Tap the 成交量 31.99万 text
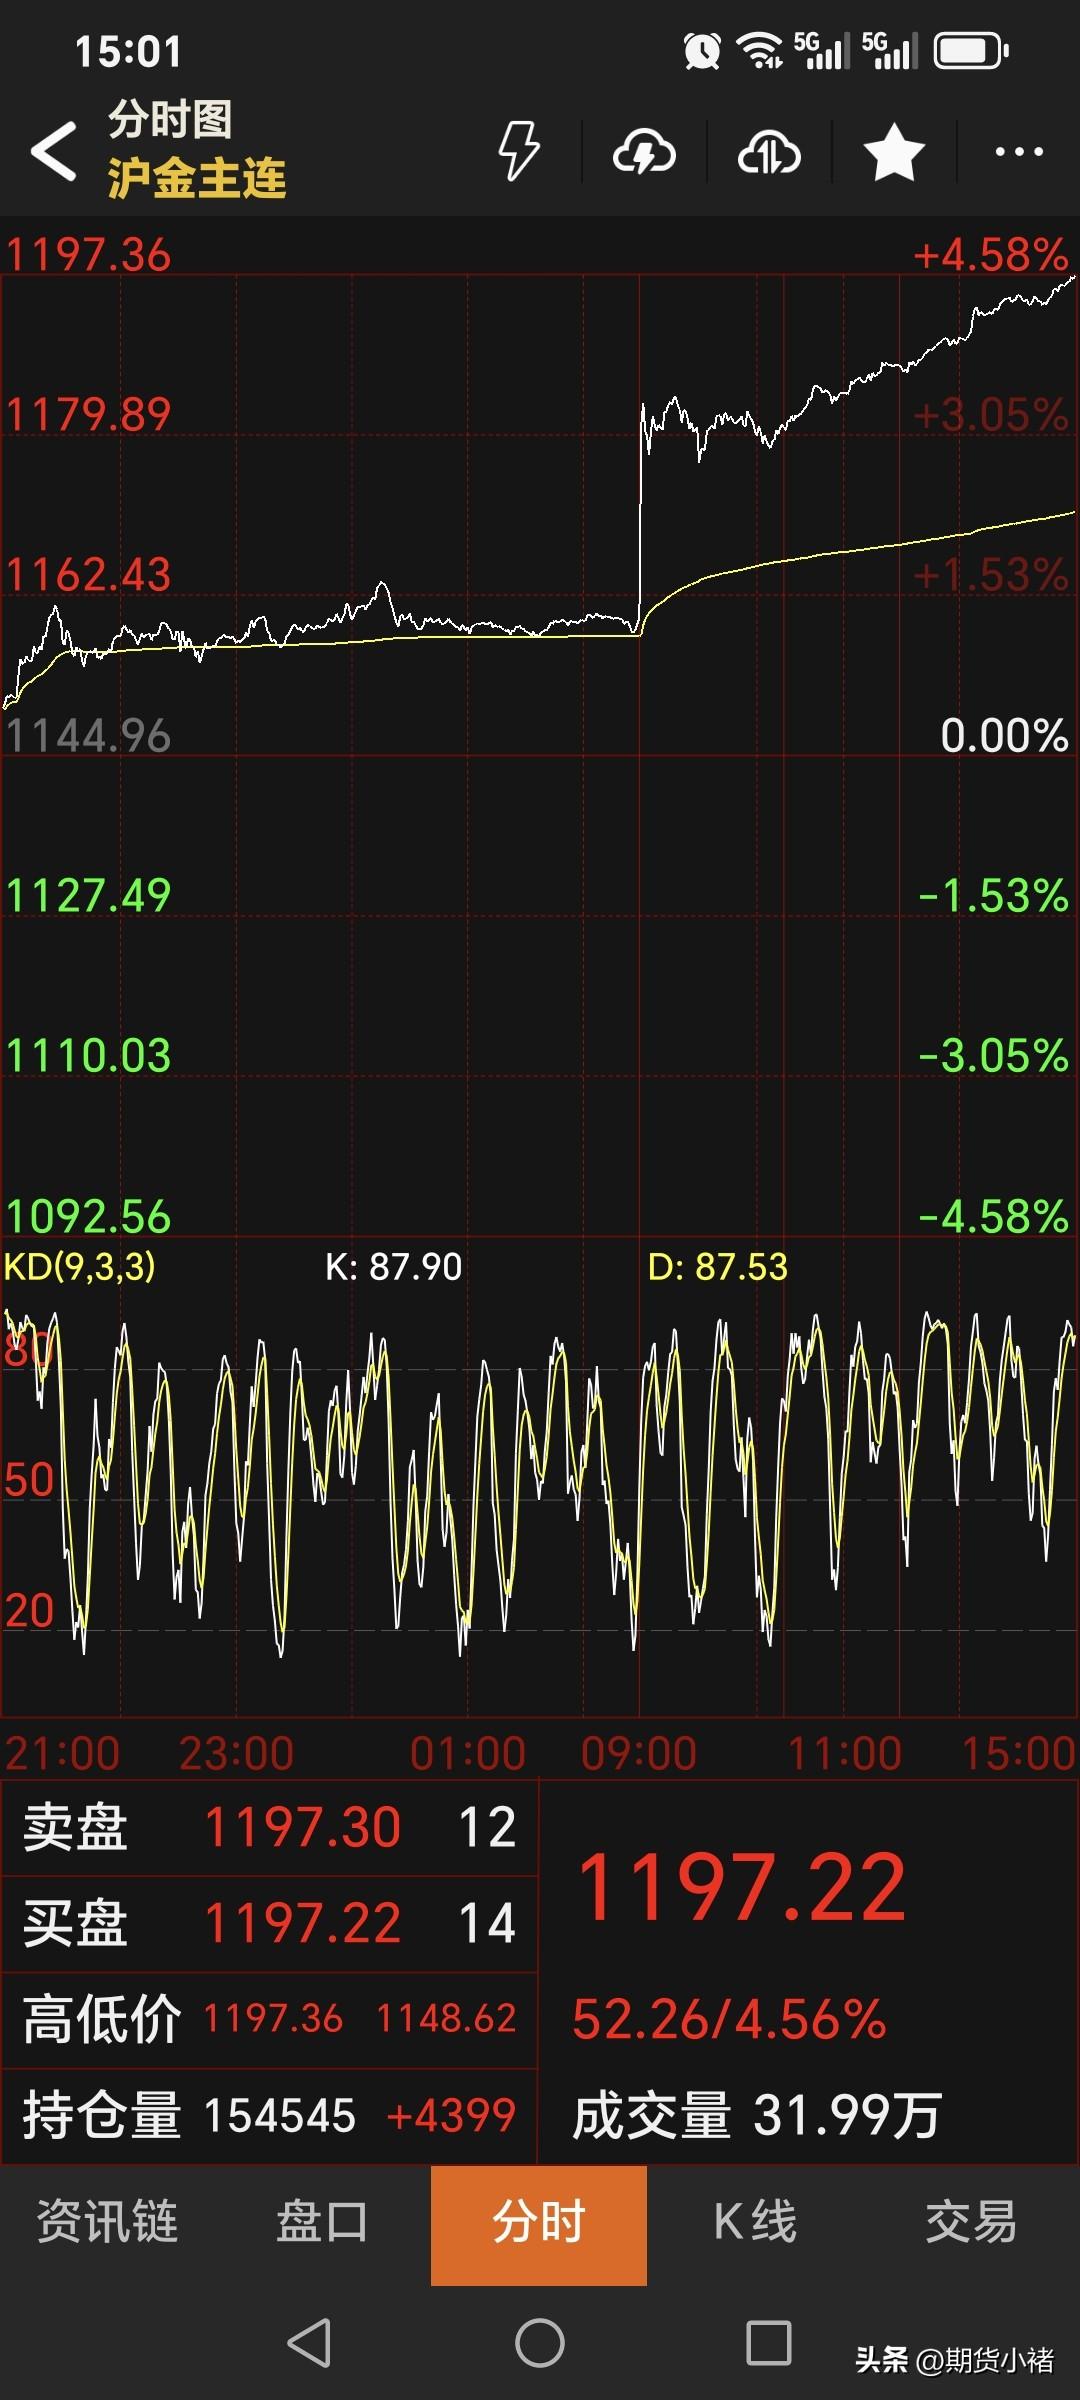 click(x=757, y=2116)
